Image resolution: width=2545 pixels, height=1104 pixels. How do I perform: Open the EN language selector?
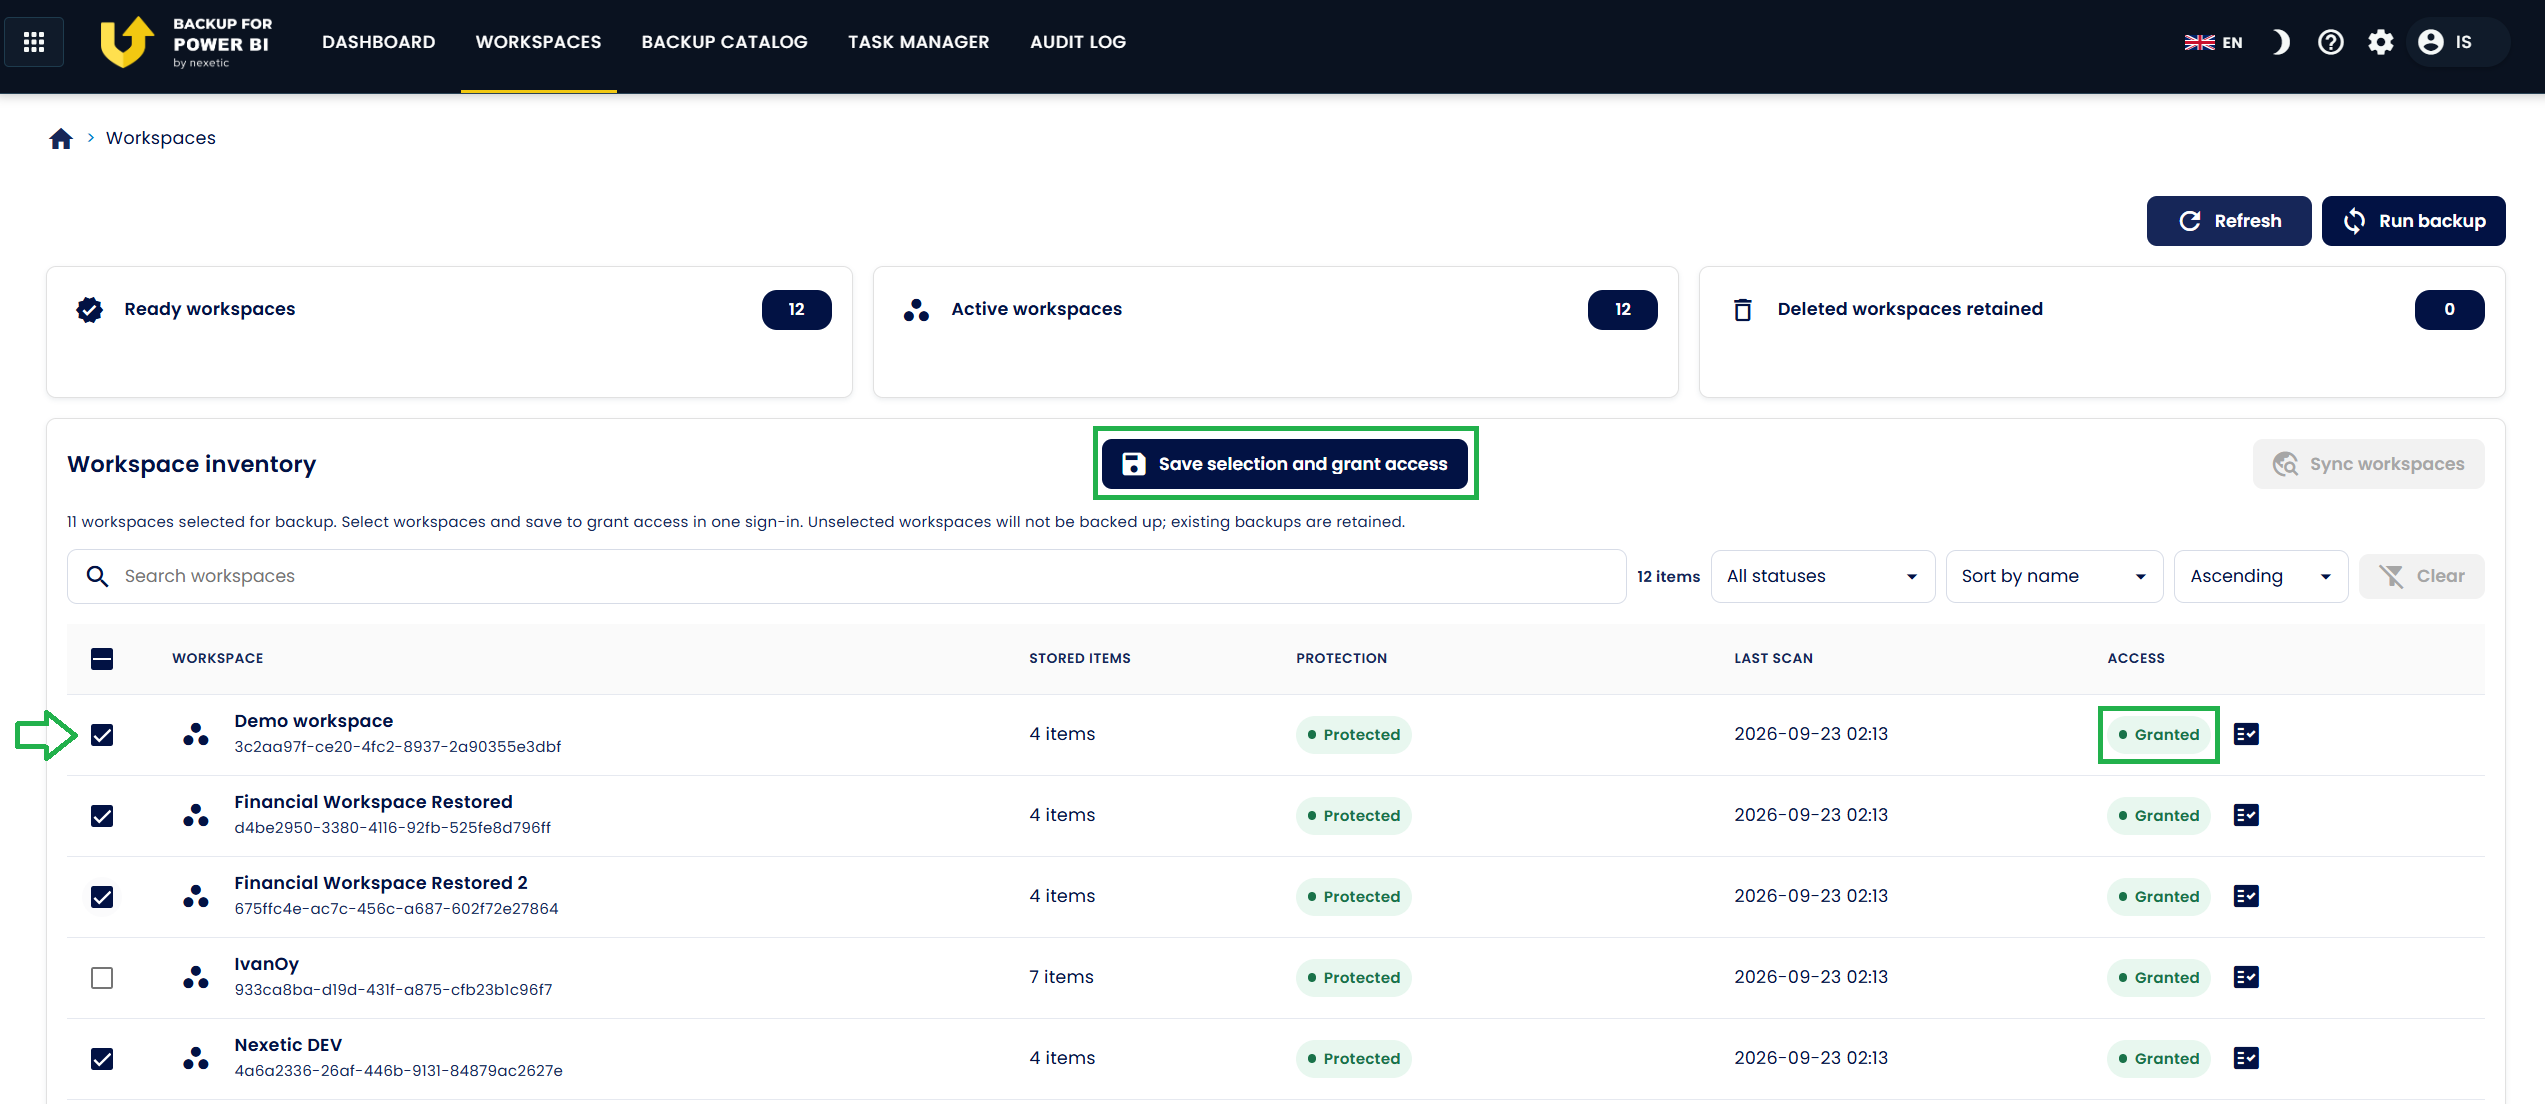(x=2213, y=42)
